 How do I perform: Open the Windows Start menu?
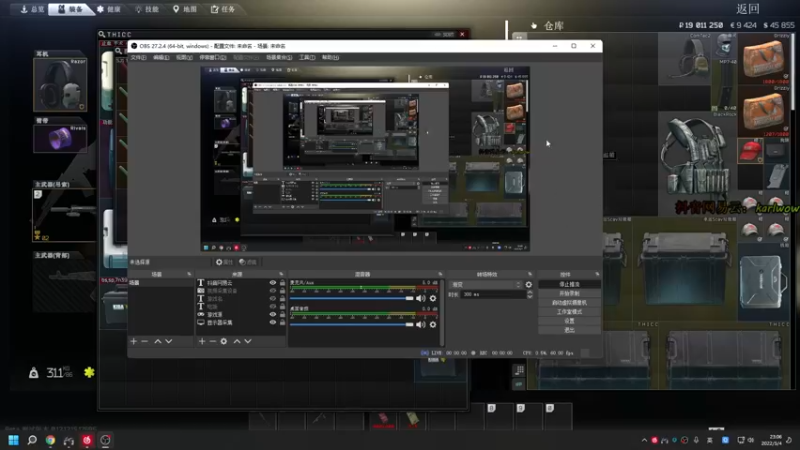tap(13, 440)
